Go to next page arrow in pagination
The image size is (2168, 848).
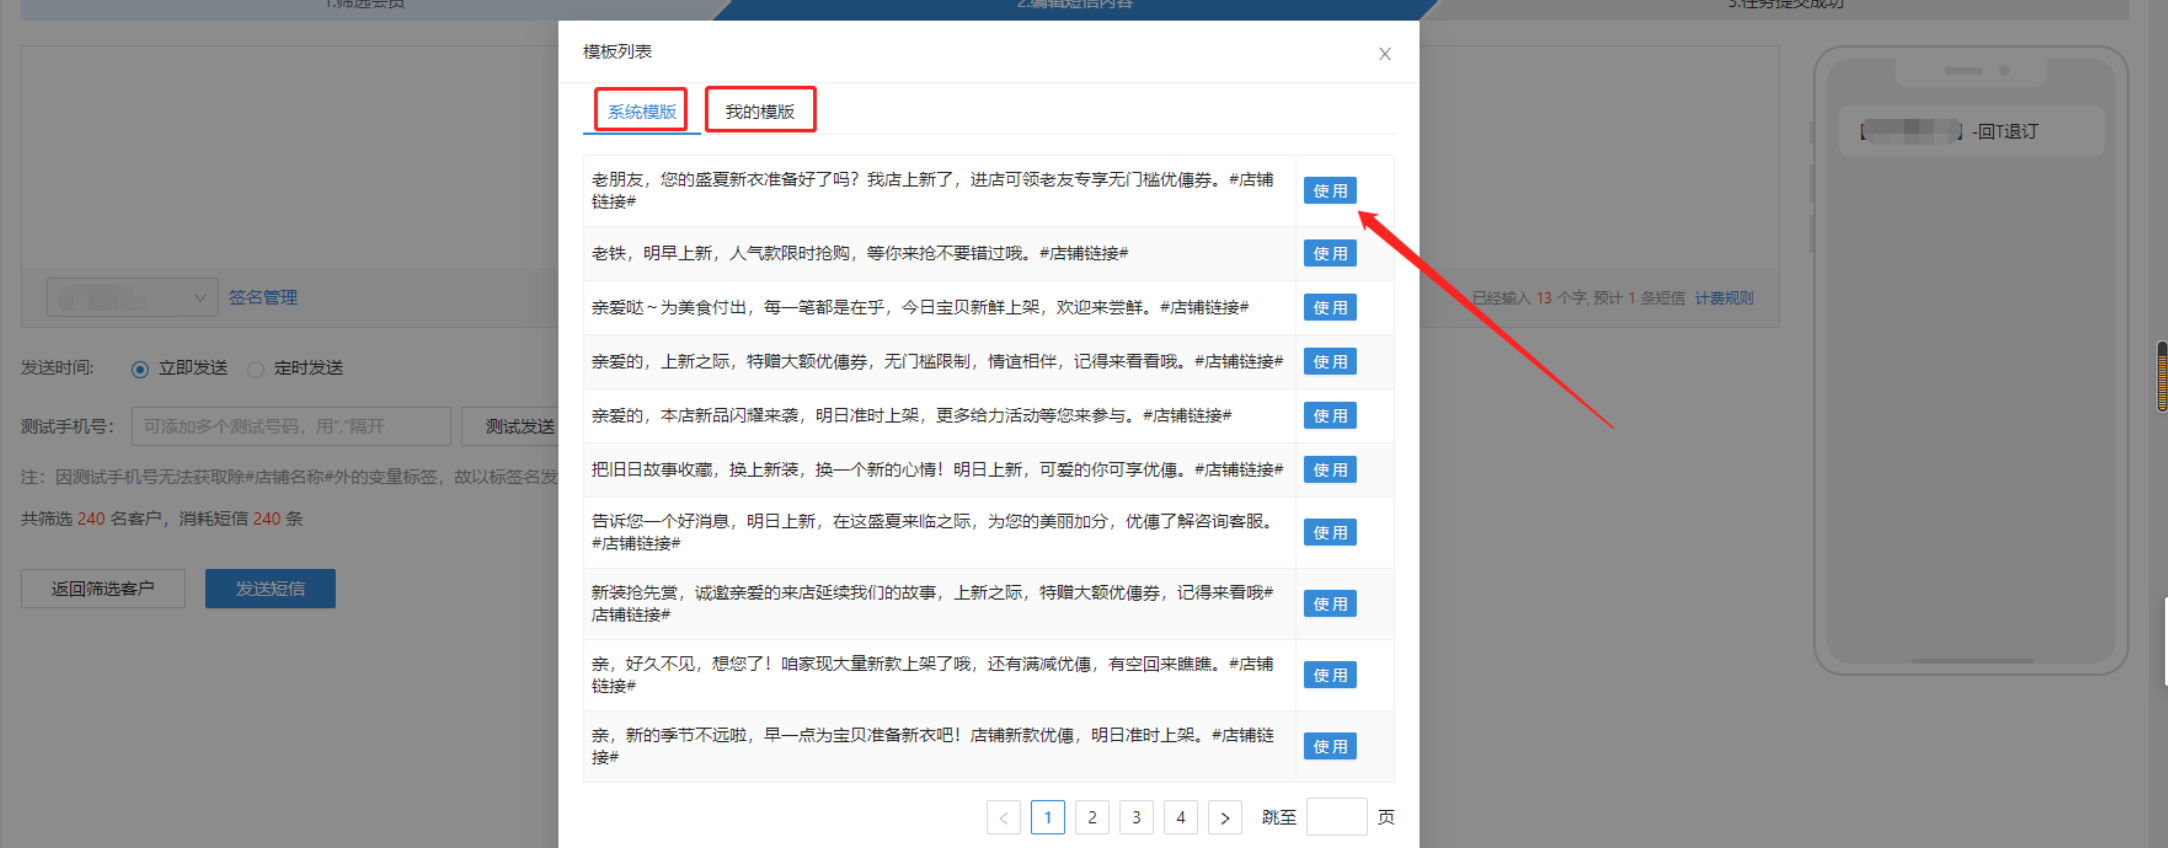click(x=1225, y=818)
